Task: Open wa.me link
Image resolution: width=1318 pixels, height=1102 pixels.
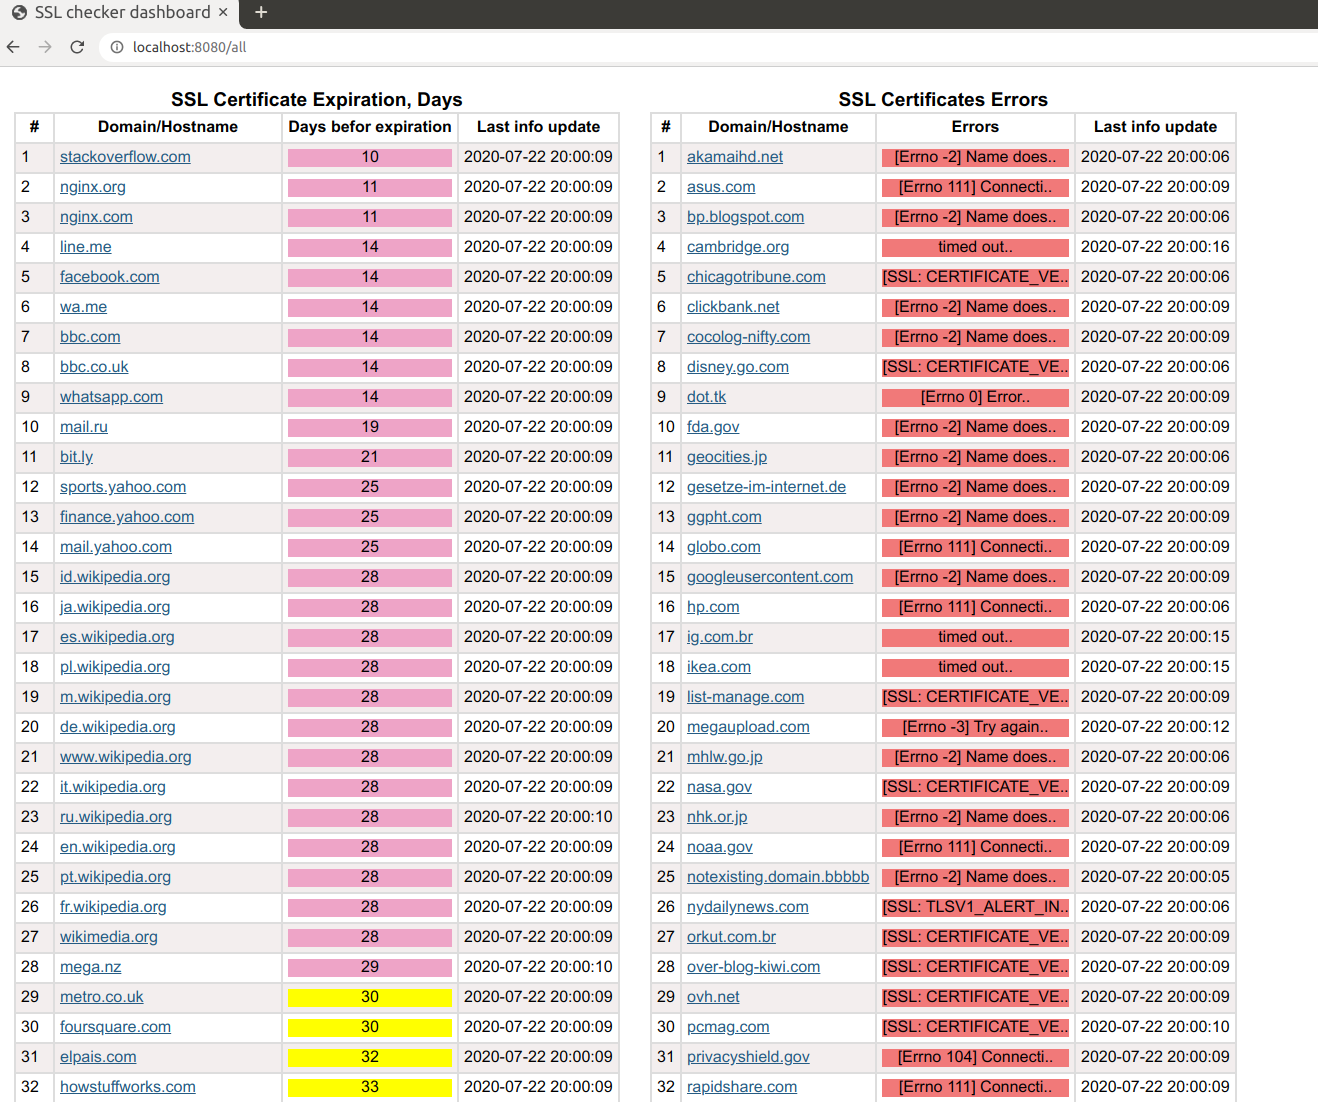Action: [83, 307]
